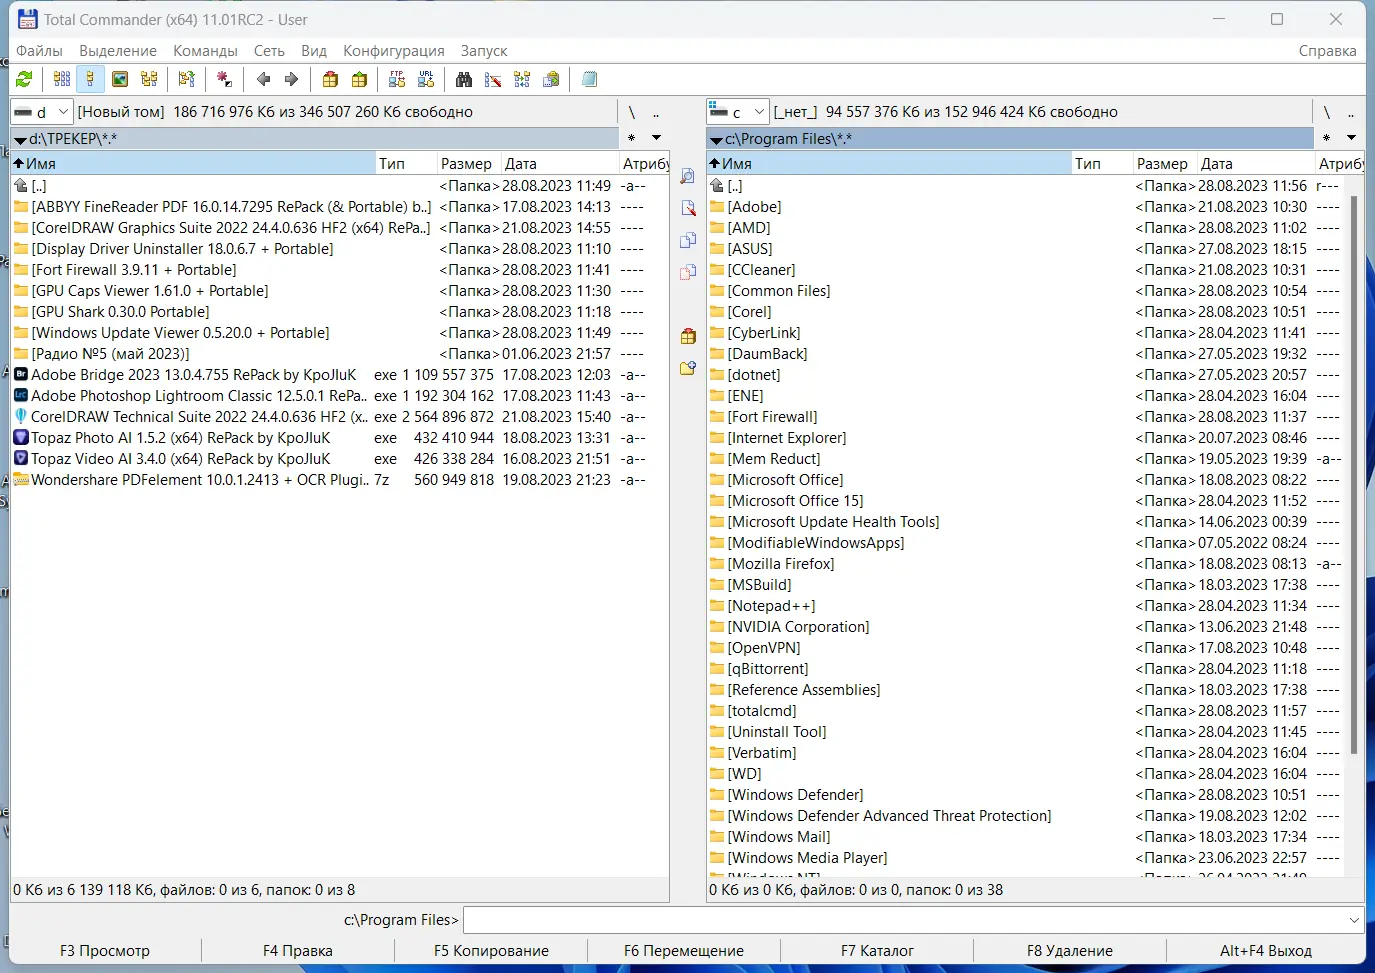Click the F6 Перемещение button
Image resolution: width=1375 pixels, height=973 pixels.
(x=684, y=951)
